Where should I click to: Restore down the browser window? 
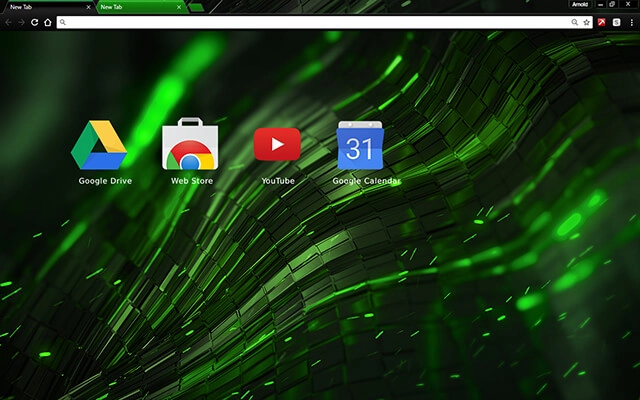(612, 4)
